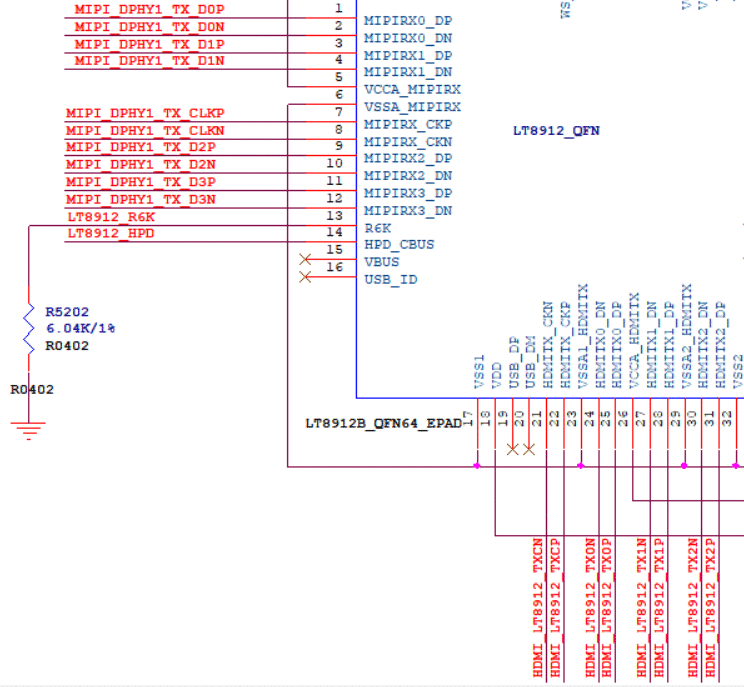Select the magenta junction dot under pin 18
Image resolution: width=744 pixels, height=687 pixels.
[x=477, y=466]
